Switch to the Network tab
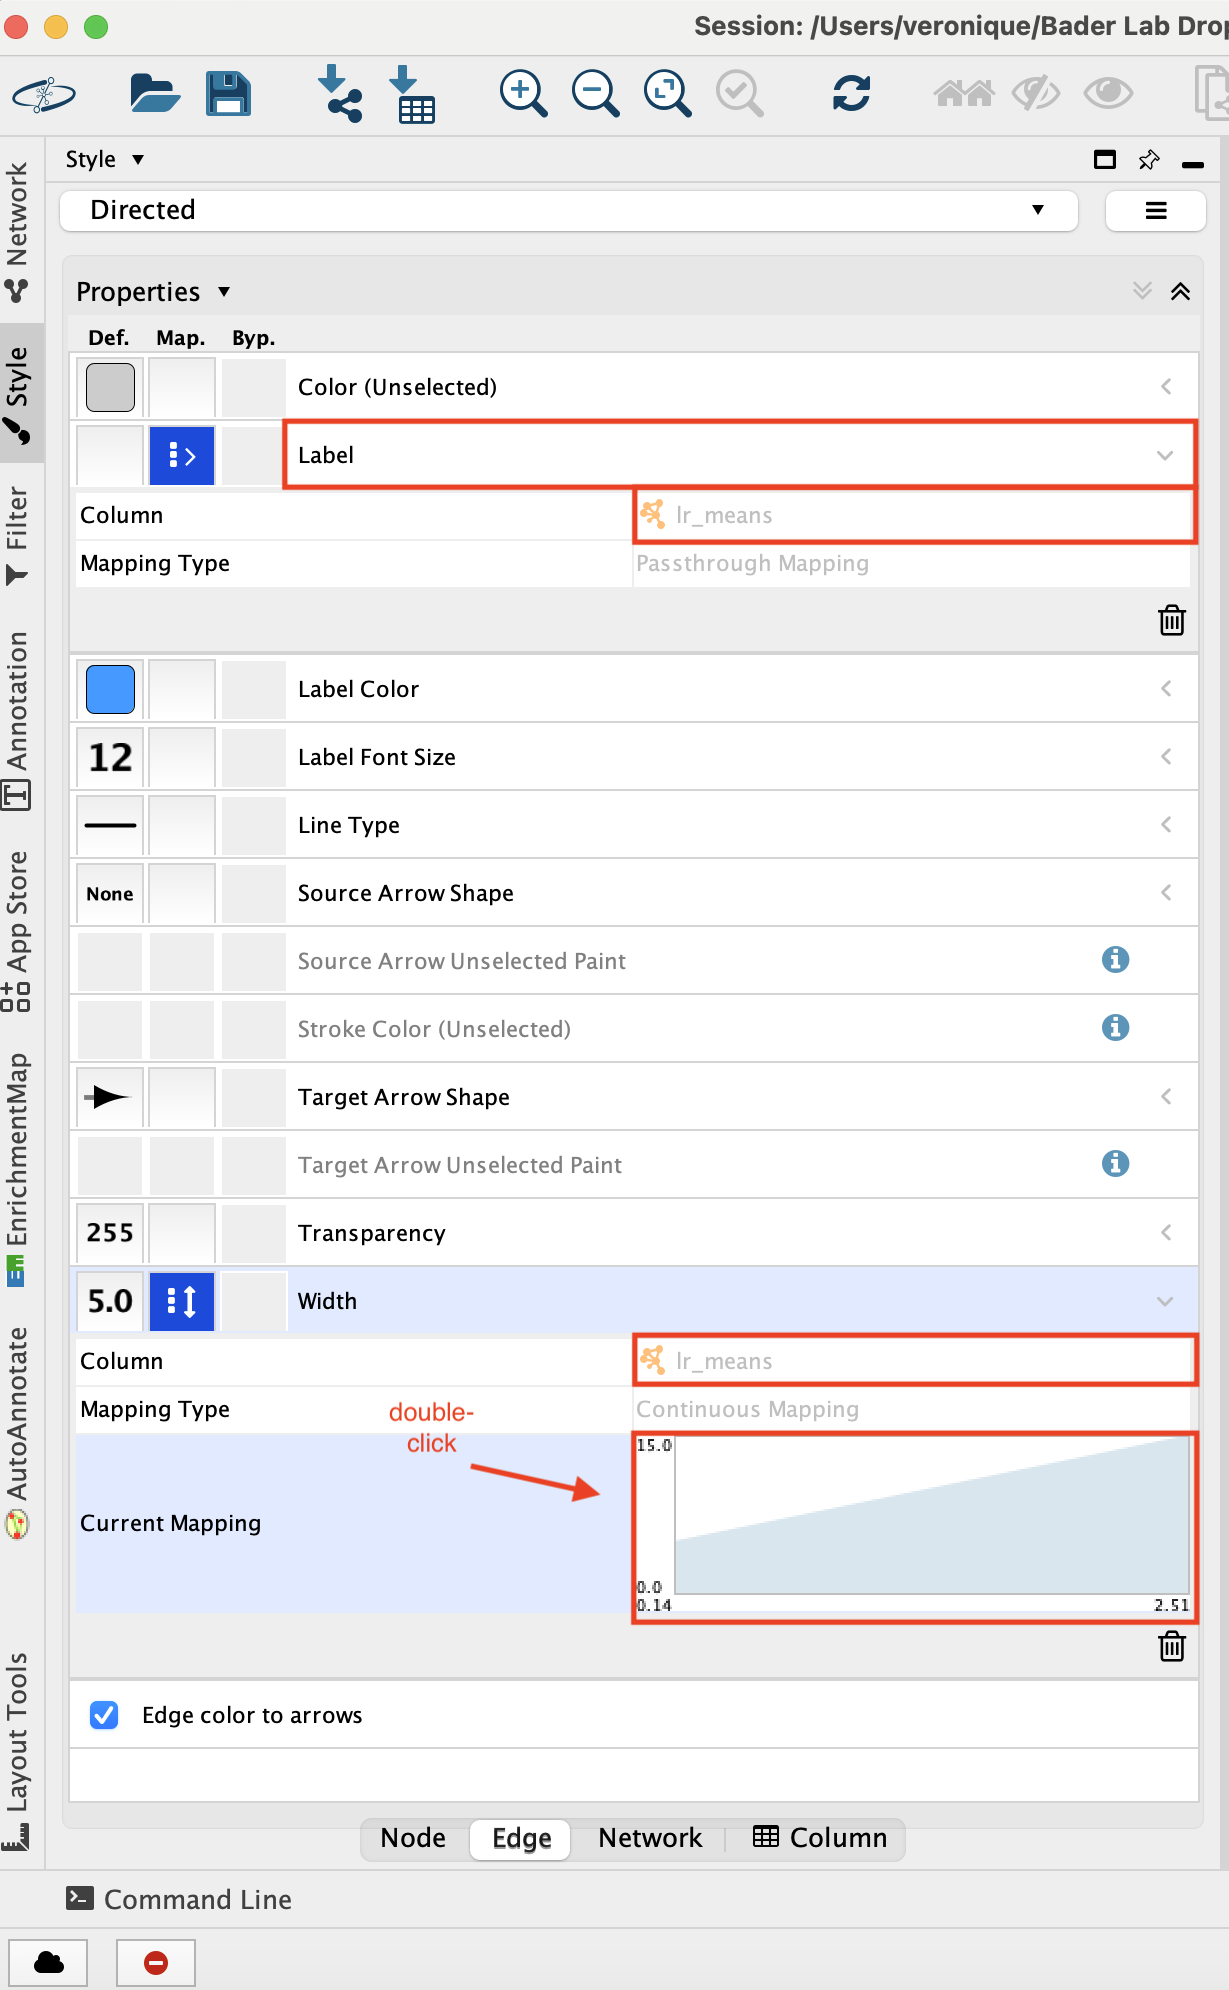This screenshot has width=1229, height=1990. pyautogui.click(x=650, y=1838)
